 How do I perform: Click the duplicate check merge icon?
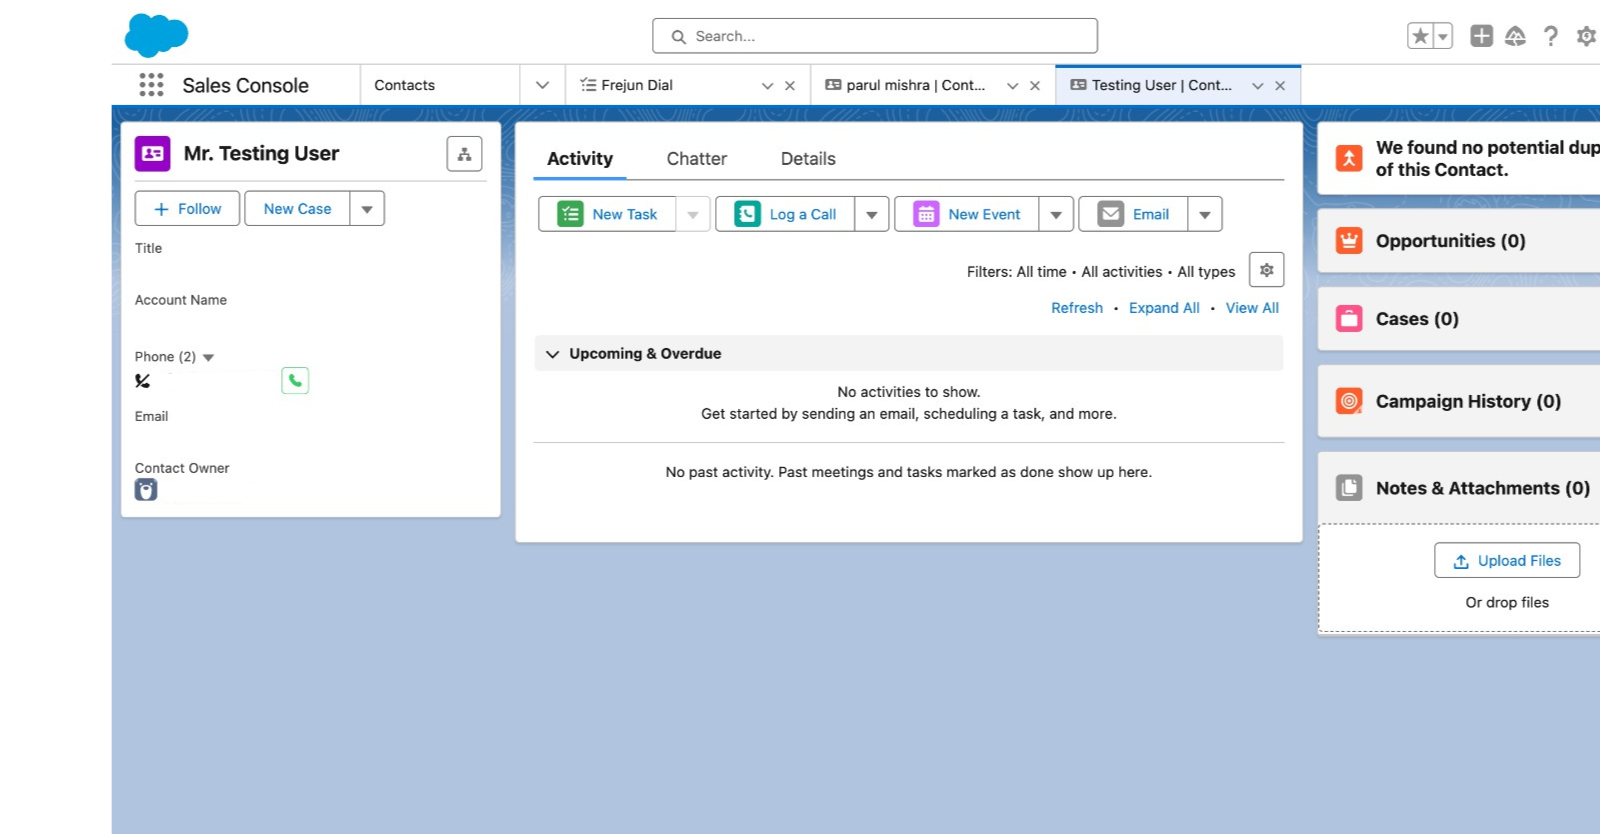1349,158
